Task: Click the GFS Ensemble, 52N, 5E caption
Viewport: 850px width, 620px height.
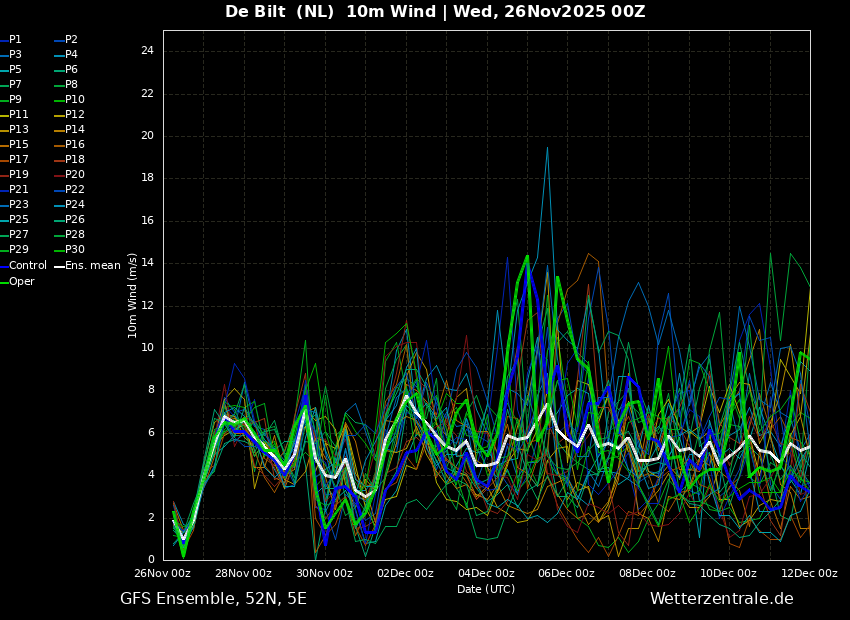Action: click(213, 599)
